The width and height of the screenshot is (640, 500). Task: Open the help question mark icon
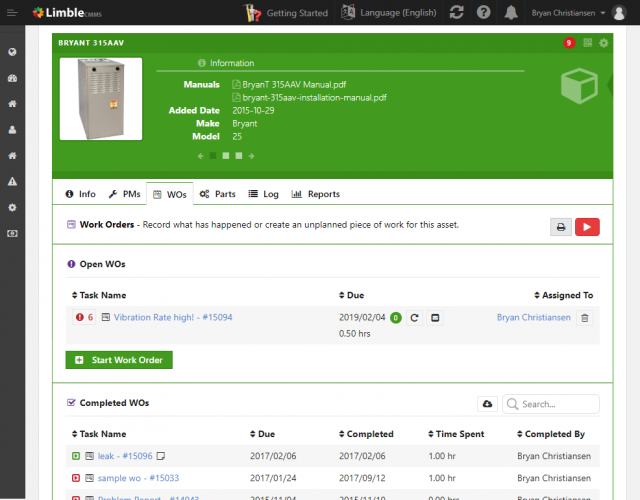click(x=484, y=13)
